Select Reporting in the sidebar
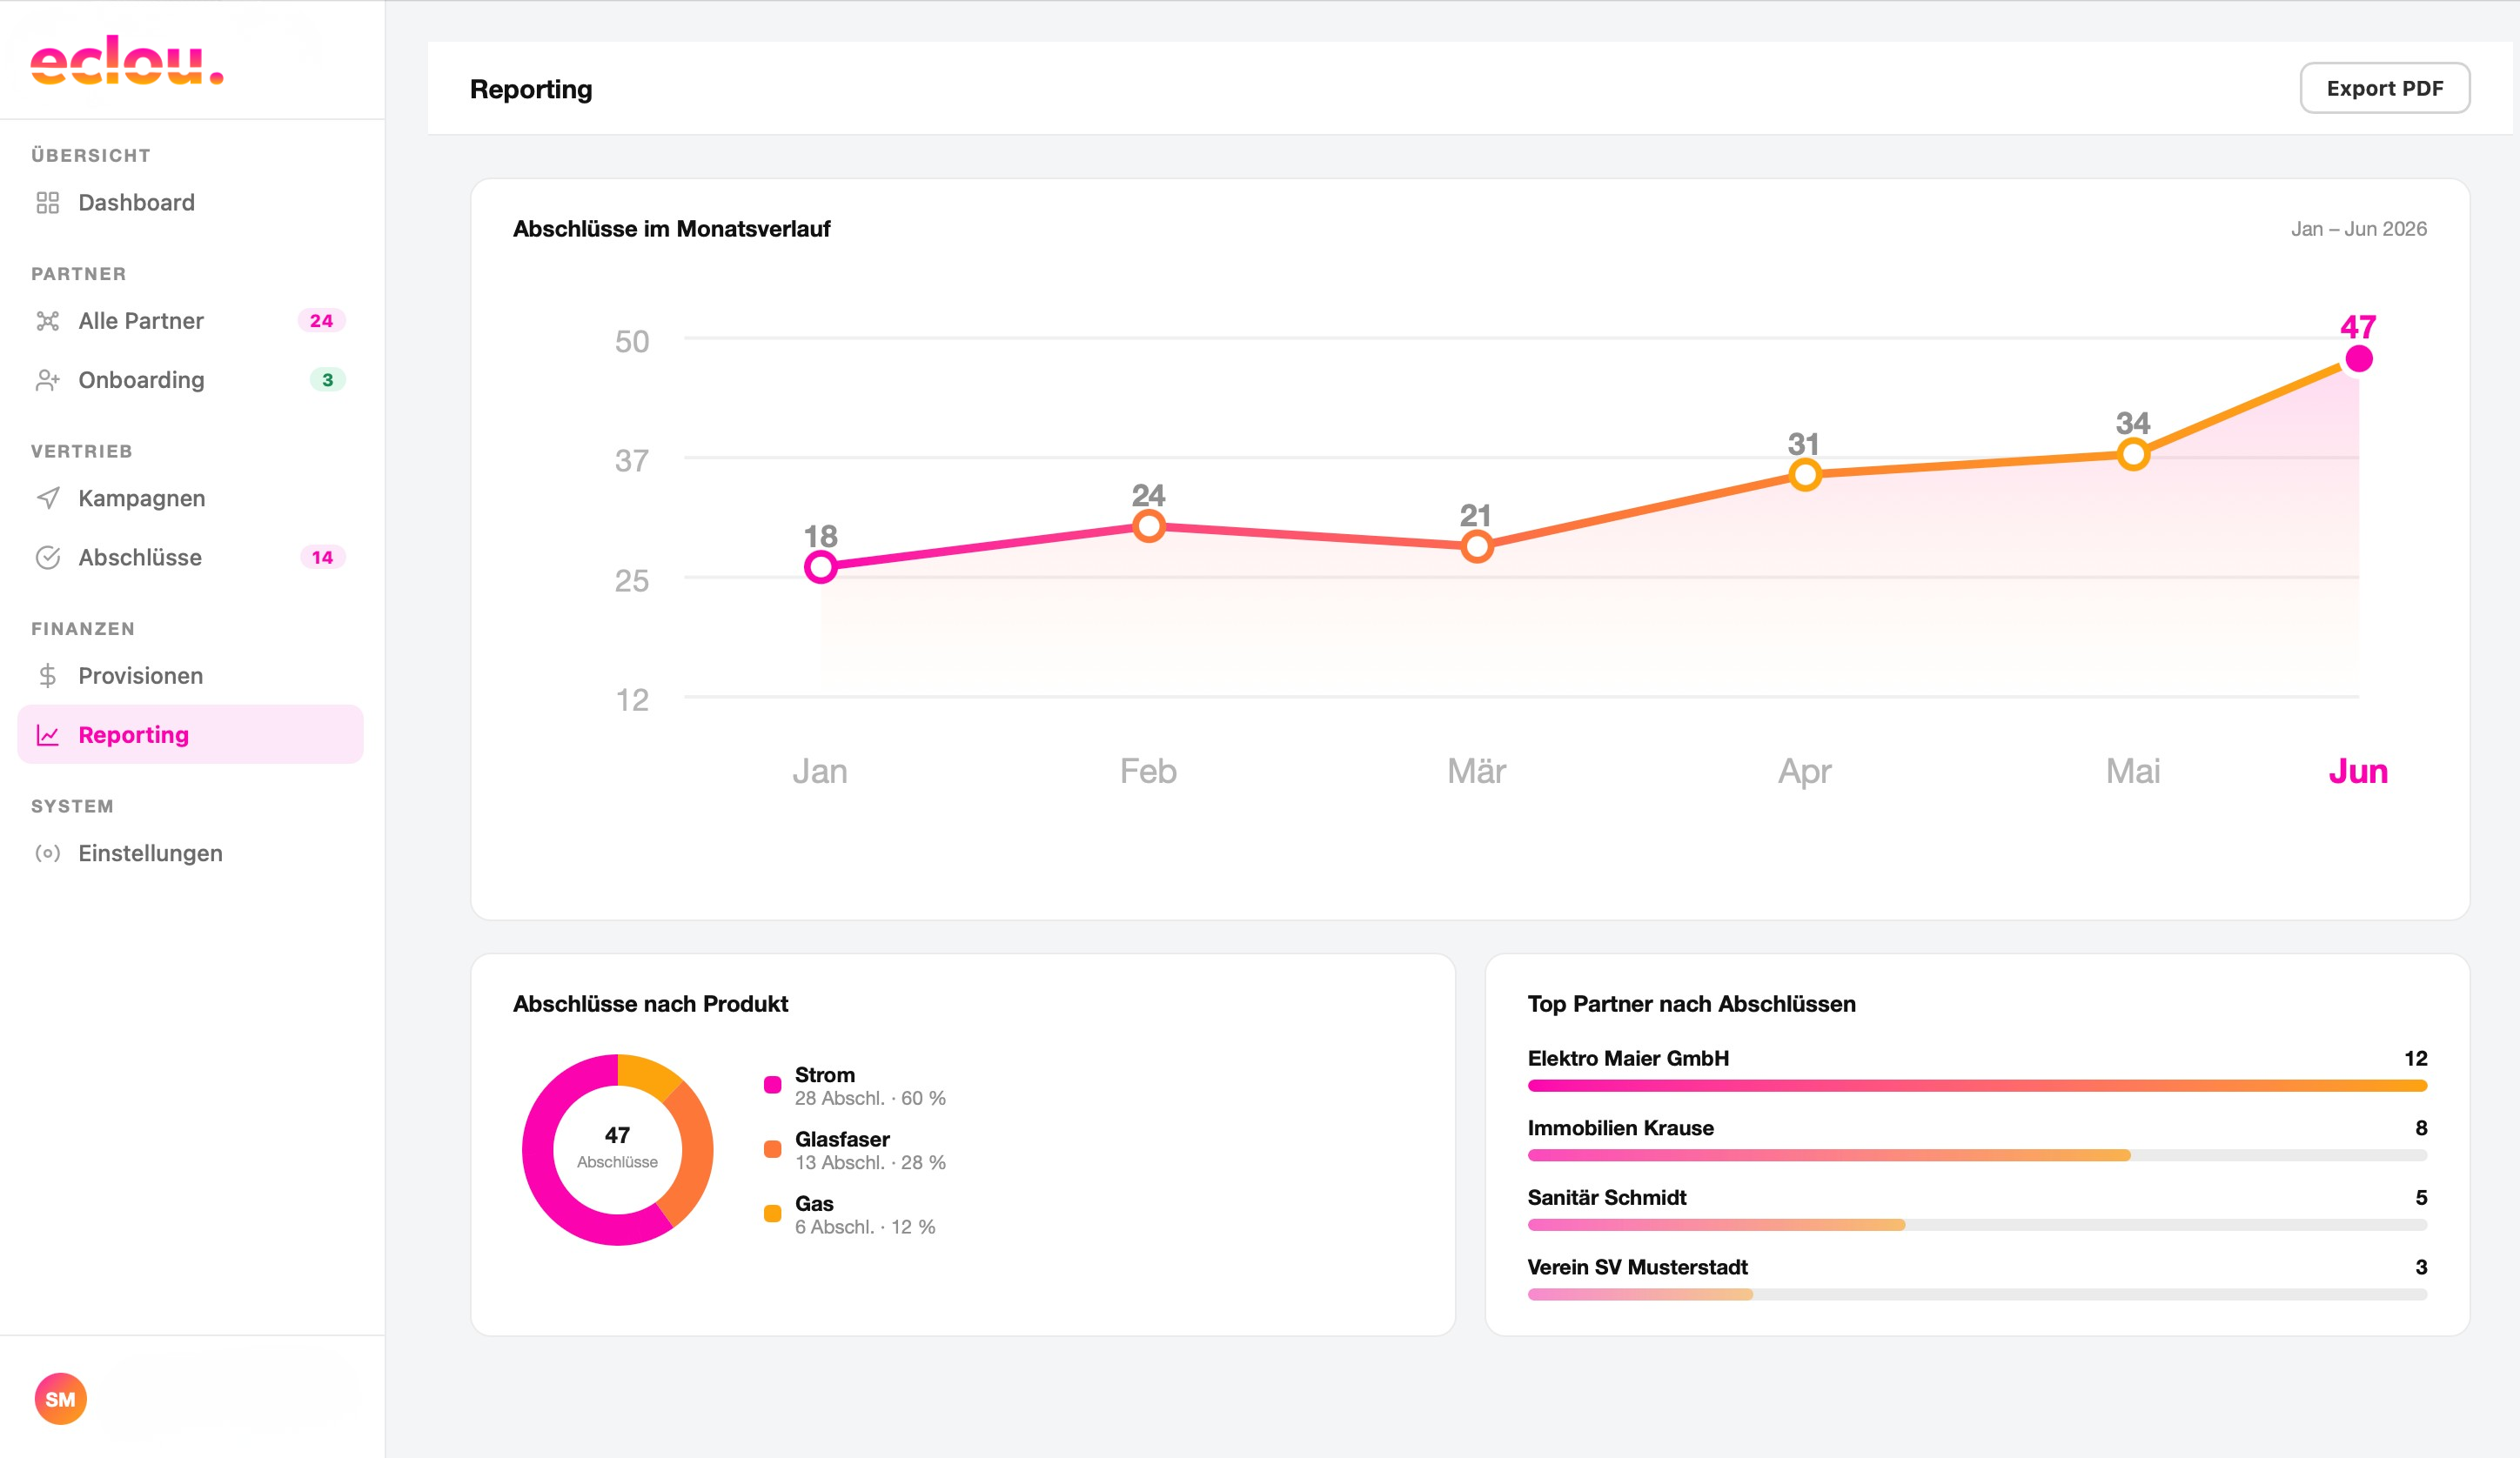Screen dimensions: 2520x1458 coord(190,735)
